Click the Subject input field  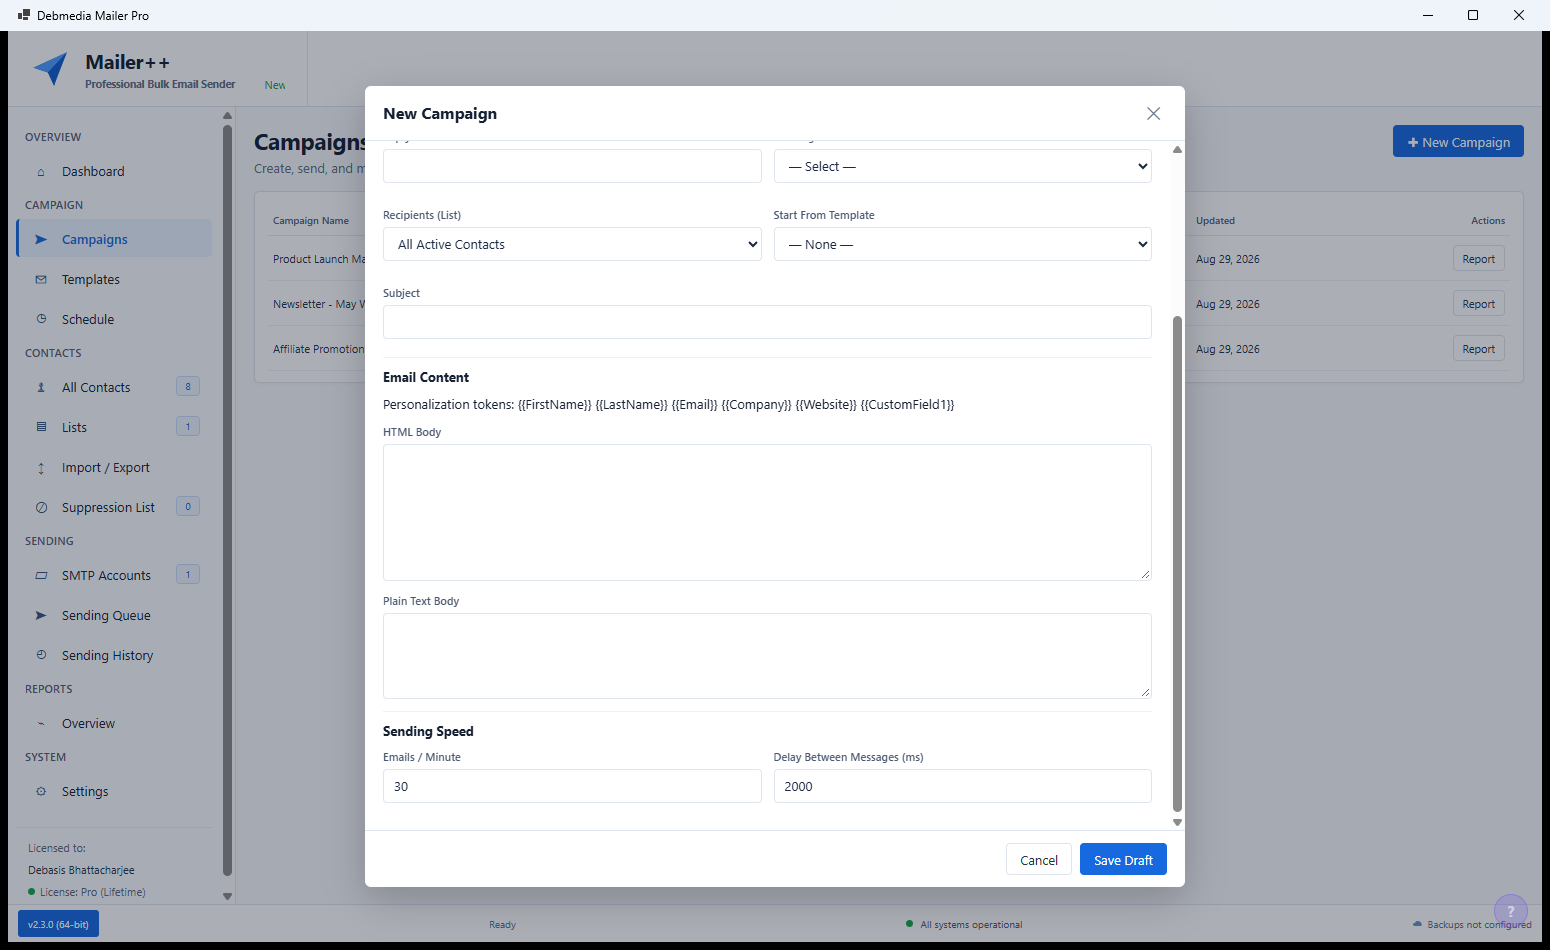pos(767,322)
